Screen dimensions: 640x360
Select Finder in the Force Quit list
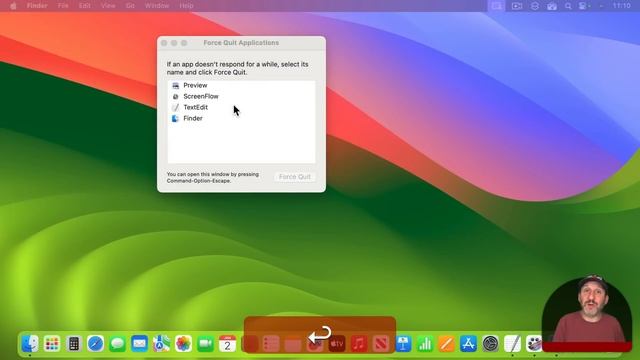pyautogui.click(x=241, y=118)
